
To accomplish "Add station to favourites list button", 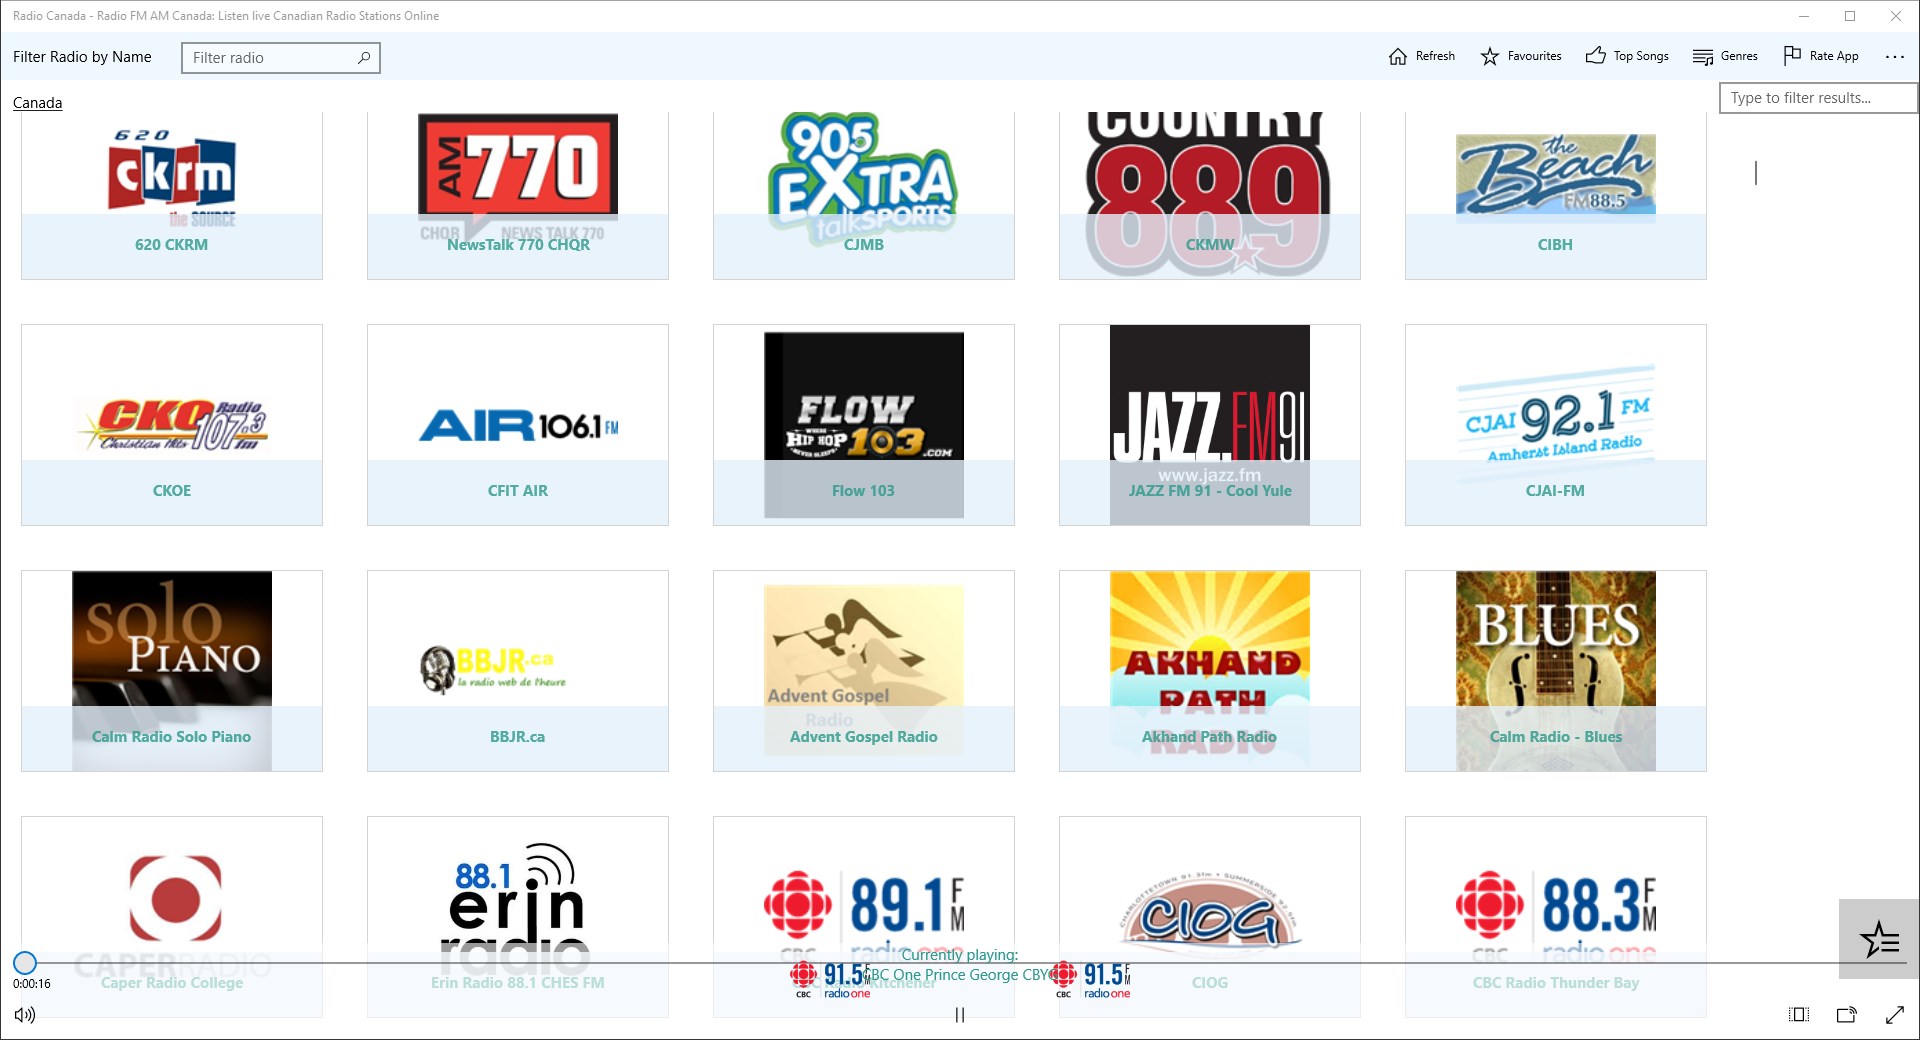I will click(x=1879, y=939).
